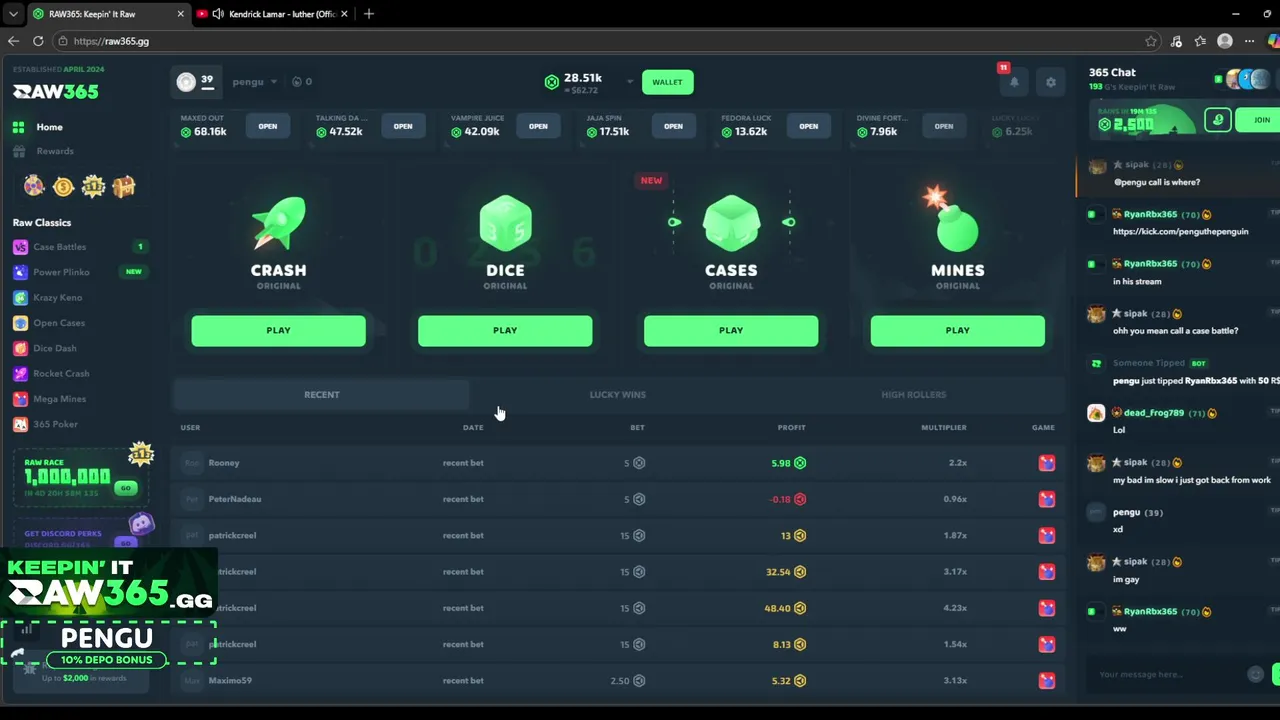1280x720 pixels.
Task: Open the browser profile icon
Action: (x=1225, y=41)
